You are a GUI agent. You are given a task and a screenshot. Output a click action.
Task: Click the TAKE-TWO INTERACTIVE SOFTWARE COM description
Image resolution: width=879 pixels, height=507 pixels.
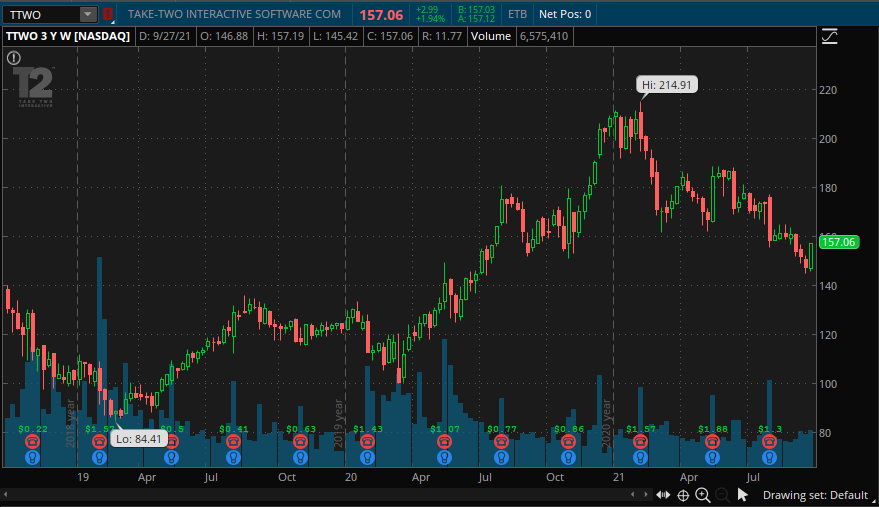point(234,14)
